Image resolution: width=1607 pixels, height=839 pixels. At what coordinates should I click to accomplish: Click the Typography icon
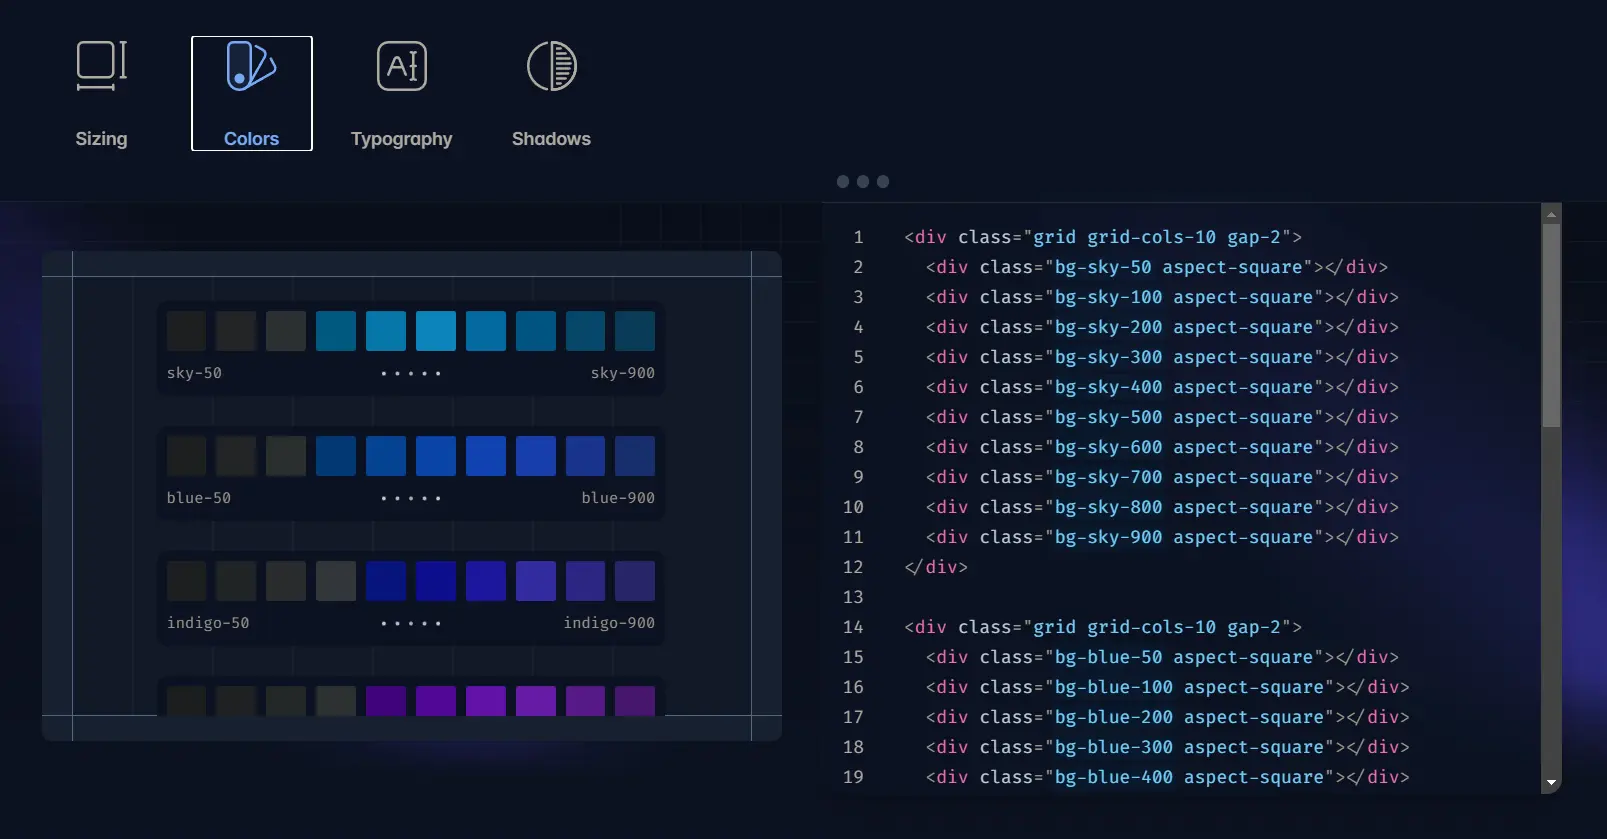click(401, 66)
